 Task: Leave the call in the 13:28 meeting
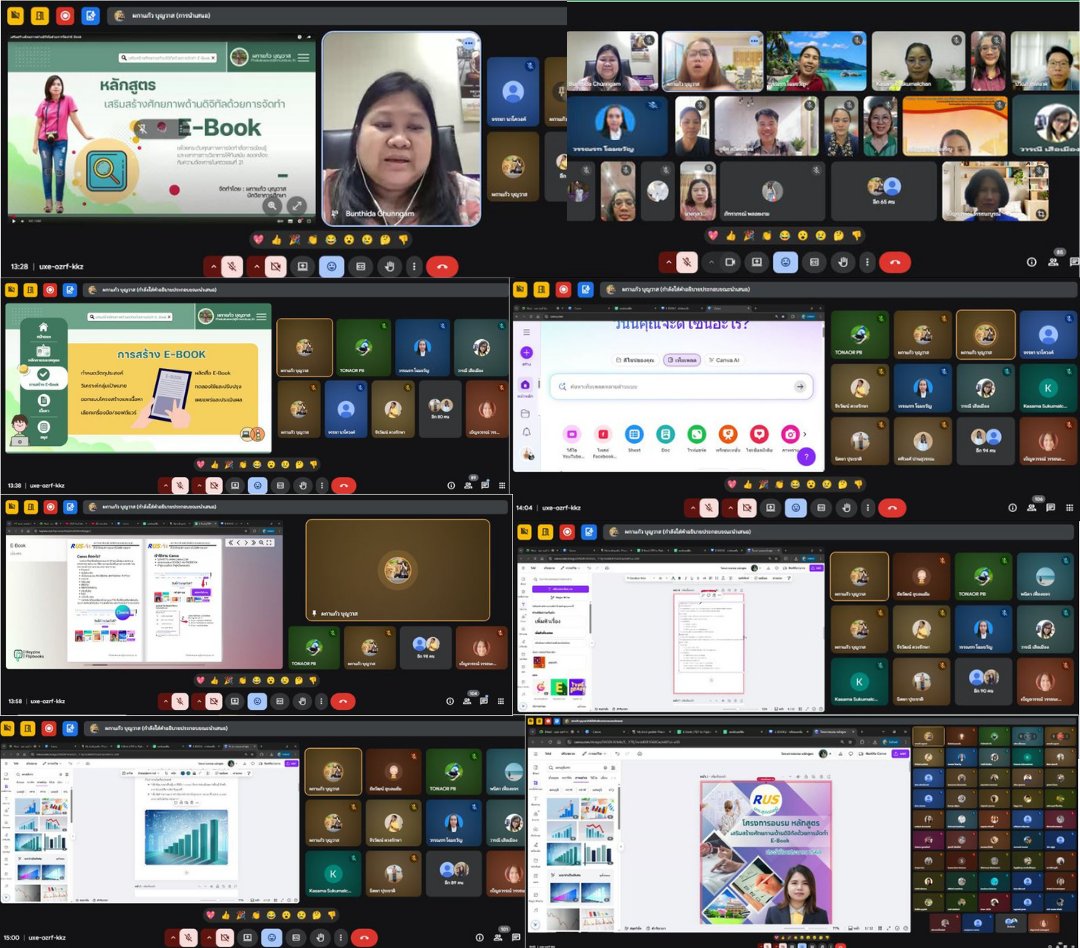(442, 266)
